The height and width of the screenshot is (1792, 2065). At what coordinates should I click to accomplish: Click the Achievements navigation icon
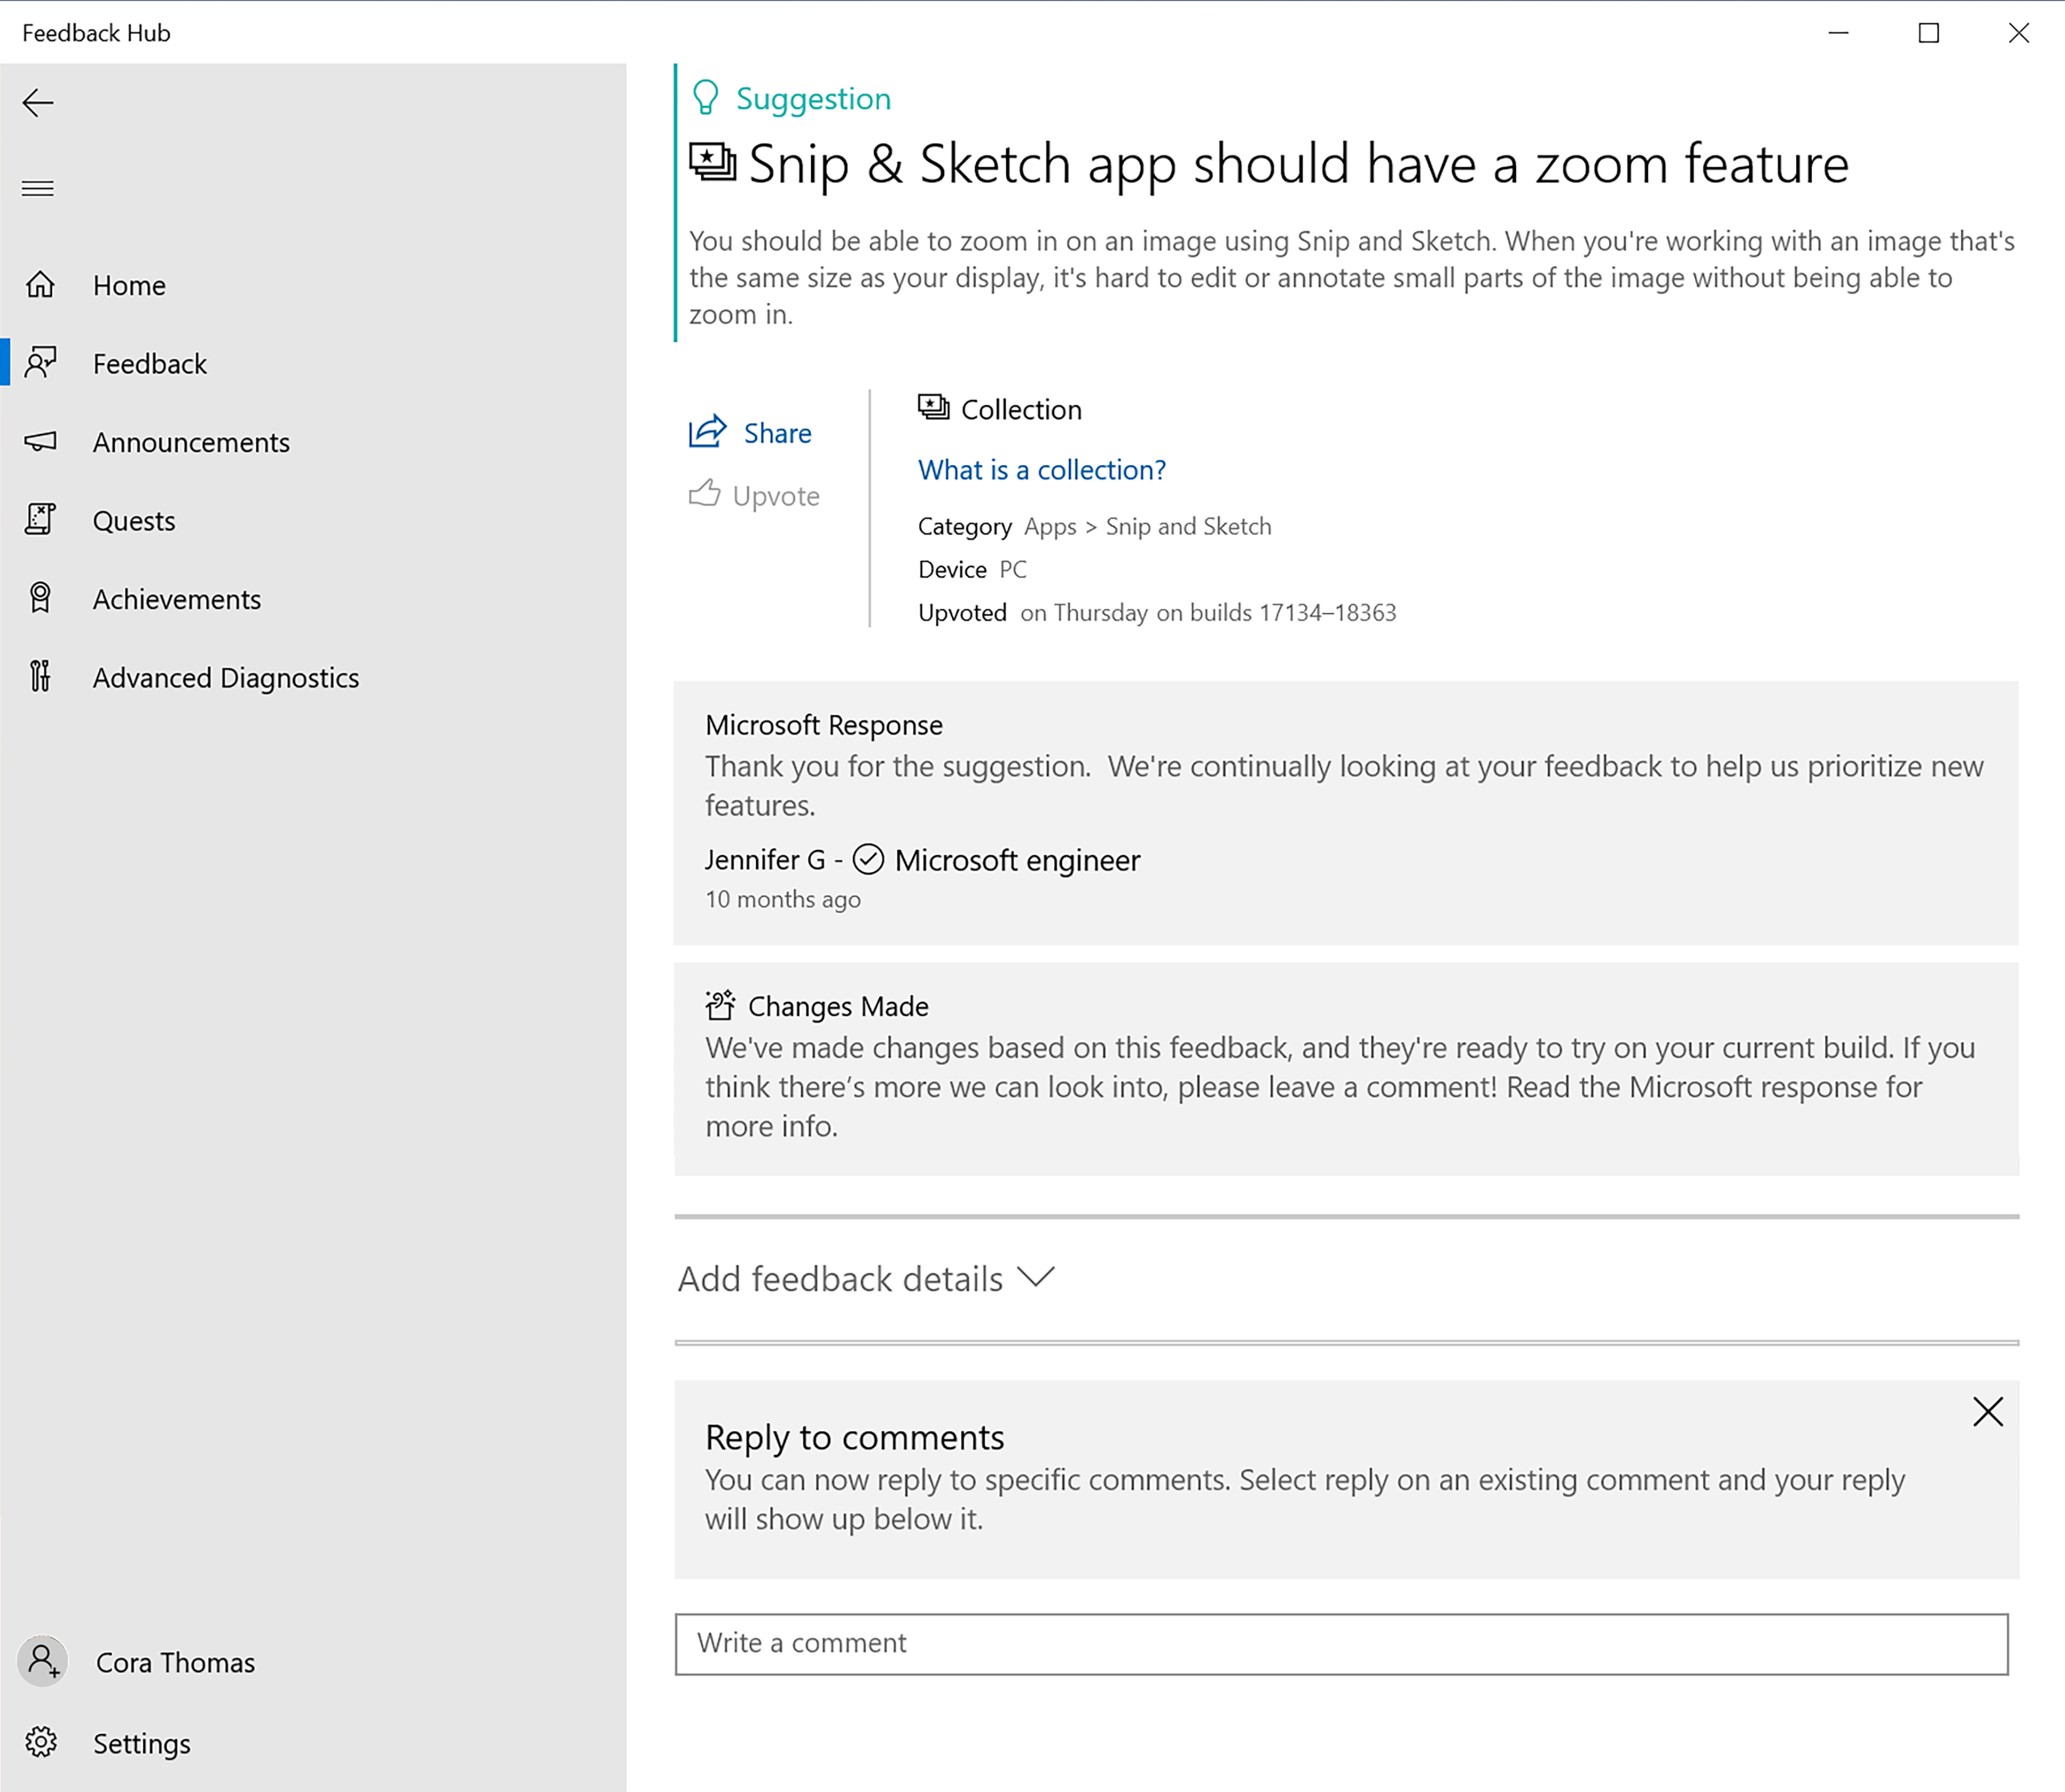coord(44,598)
